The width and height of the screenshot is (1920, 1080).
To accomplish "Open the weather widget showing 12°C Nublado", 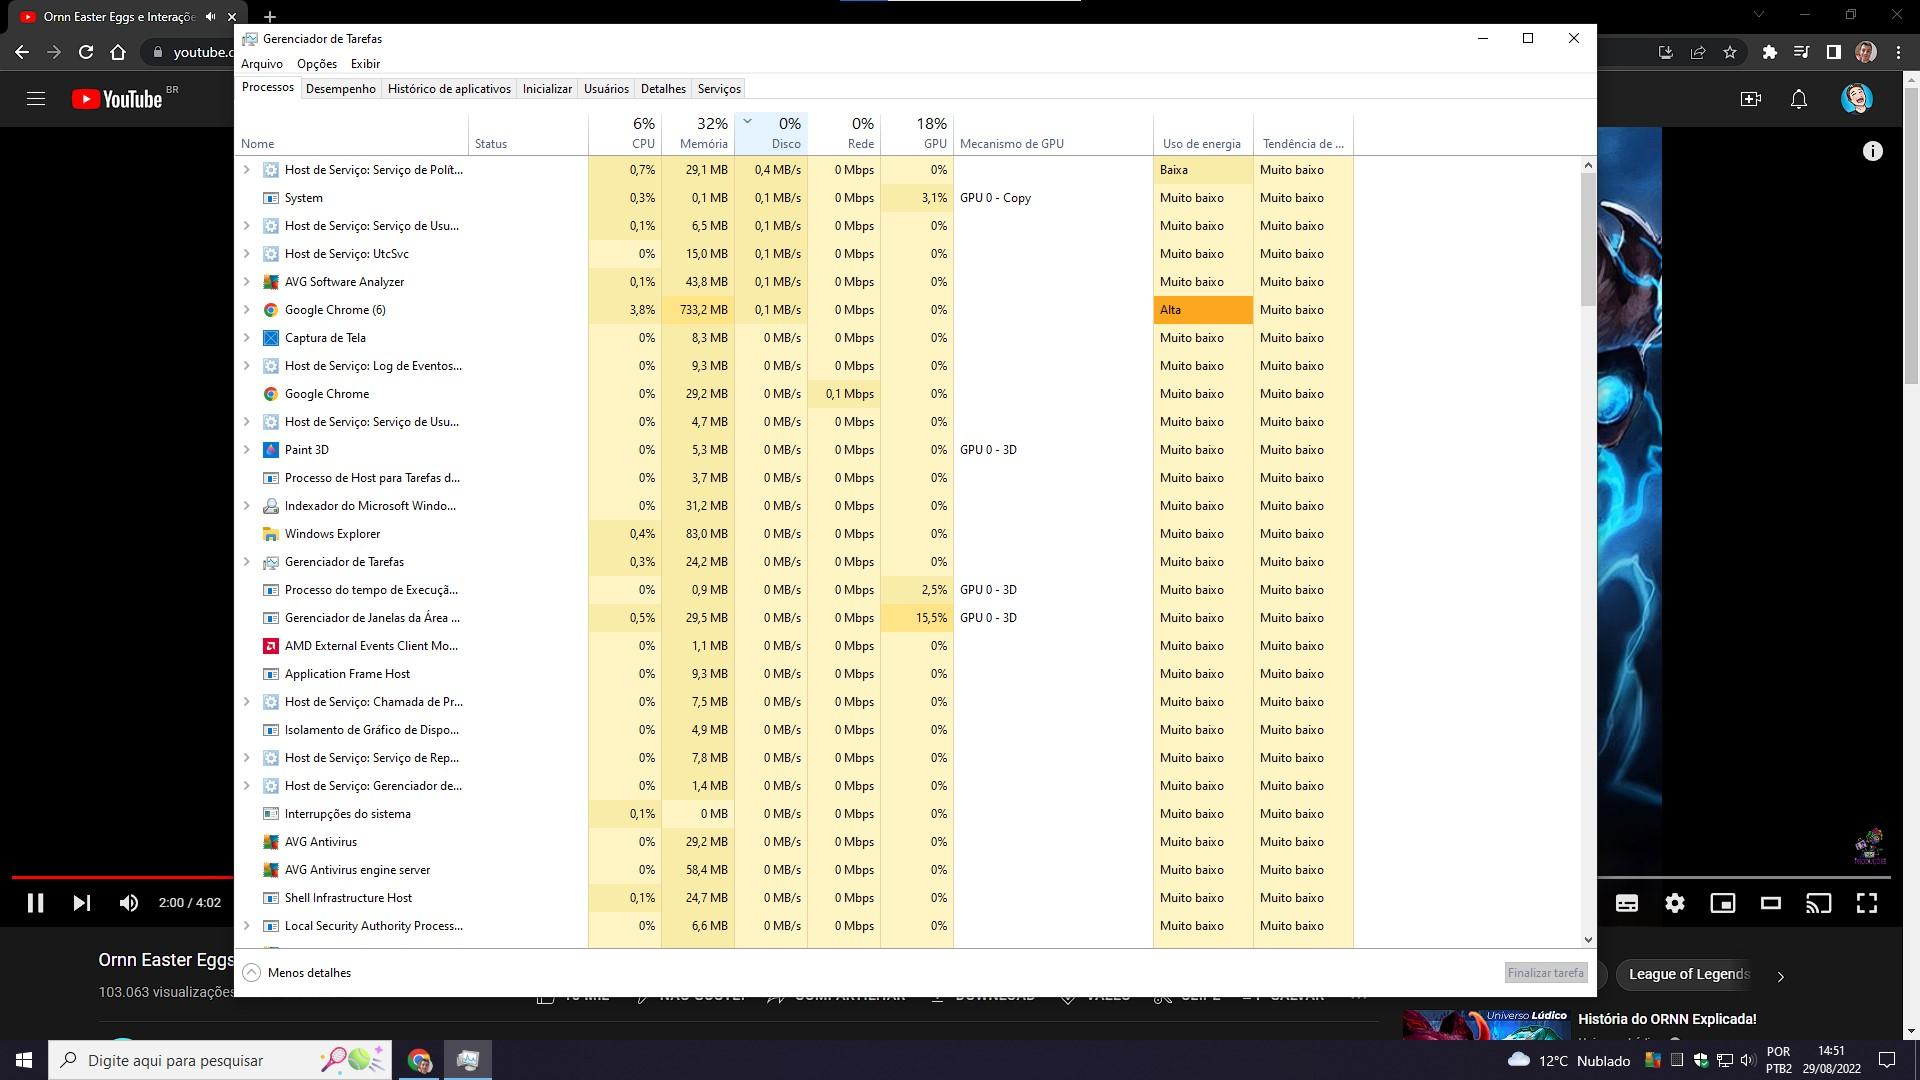I will 1568,1060.
